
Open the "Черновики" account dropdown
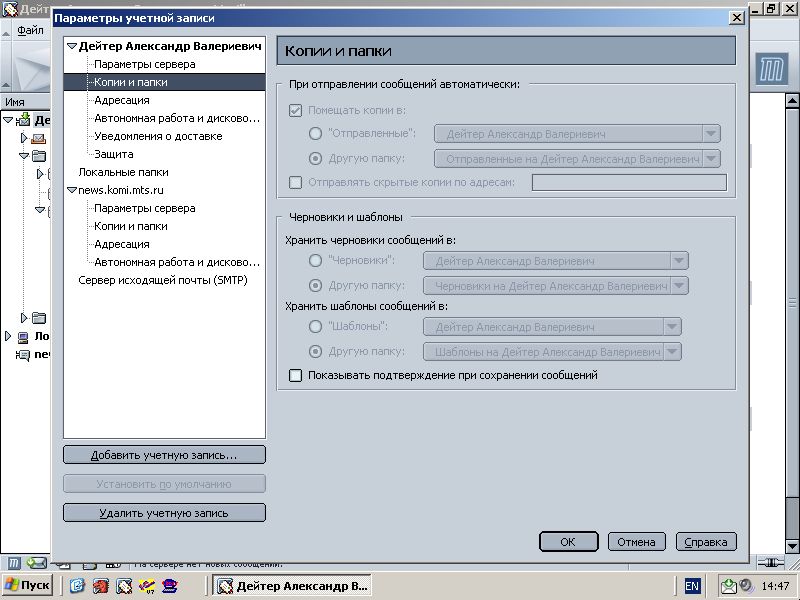pos(556,261)
